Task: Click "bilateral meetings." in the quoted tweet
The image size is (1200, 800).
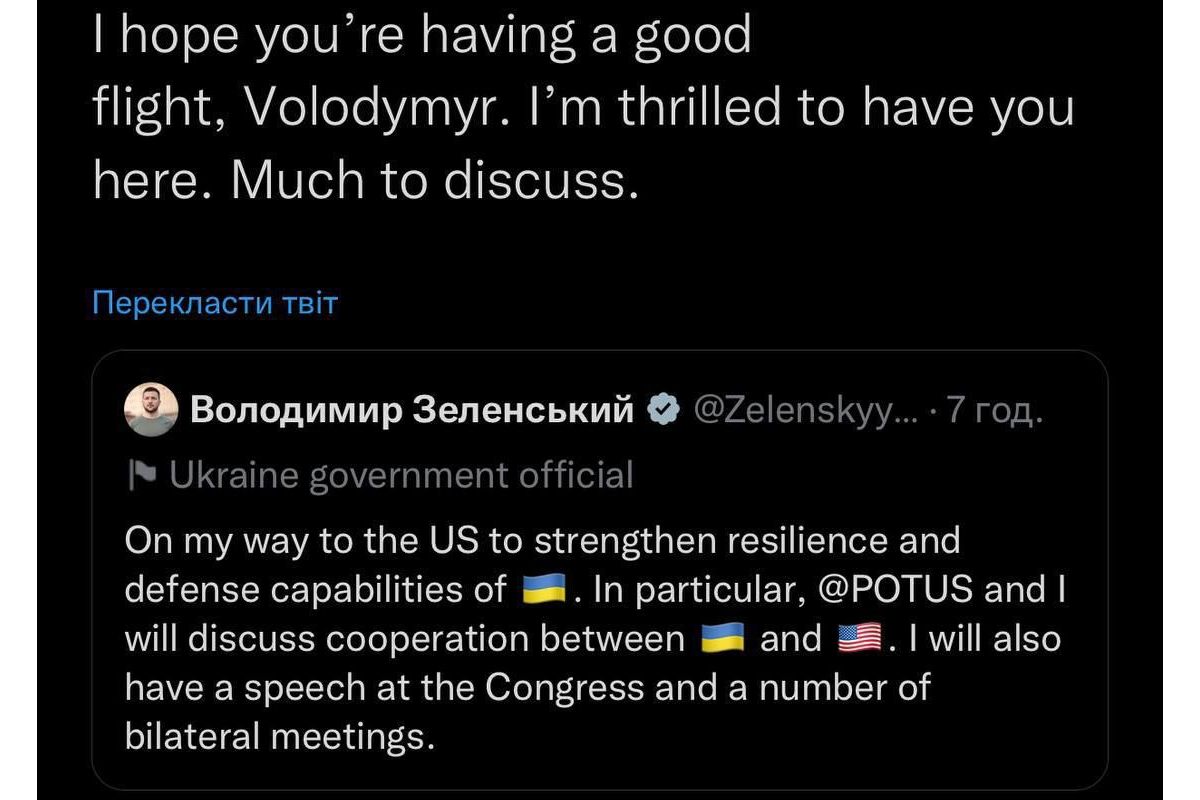Action: tap(281, 736)
